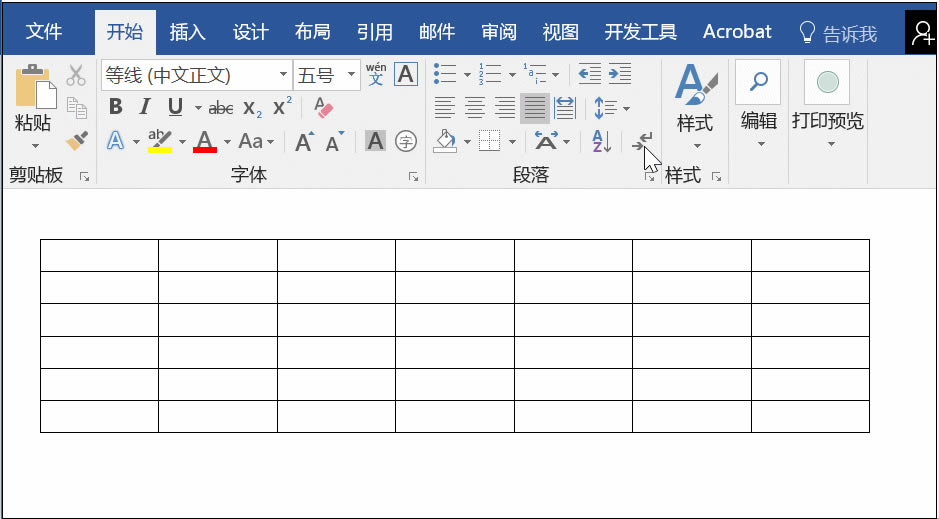Click the character border icon
The image size is (939, 519).
pyautogui.click(x=405, y=75)
